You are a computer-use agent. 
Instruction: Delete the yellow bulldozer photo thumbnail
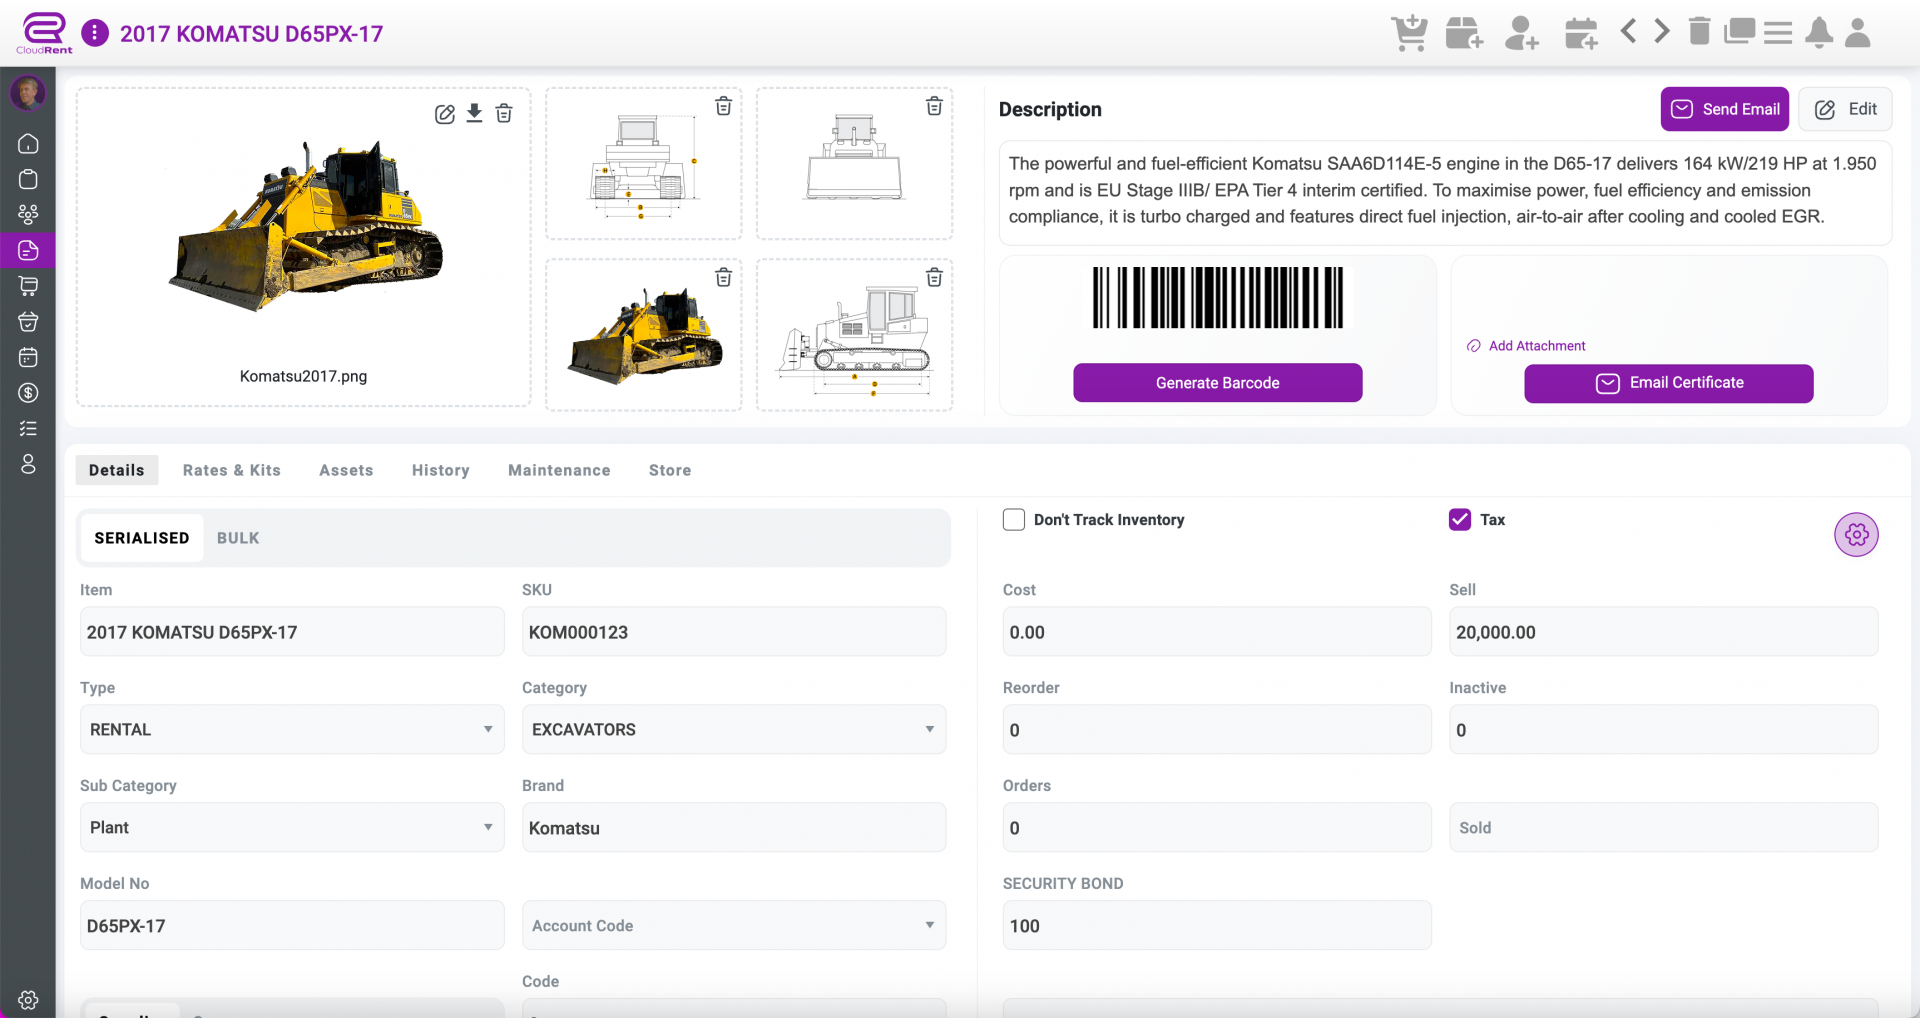pos(724,277)
